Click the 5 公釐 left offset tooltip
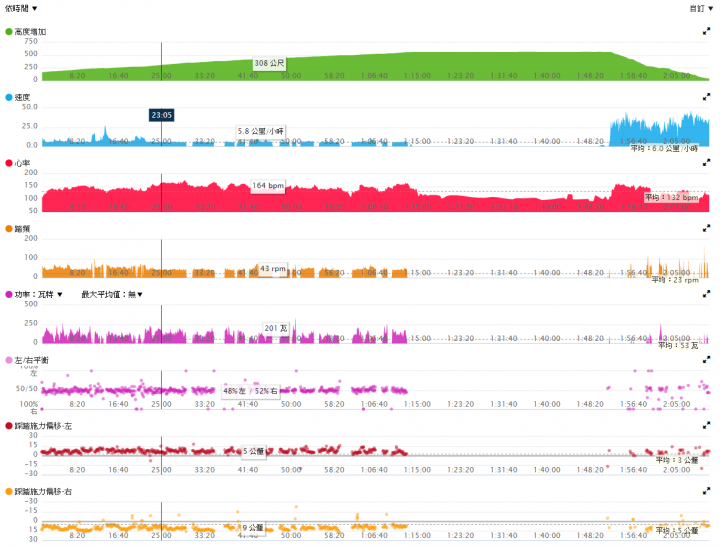This screenshot has width=720, height=547. coord(253,451)
